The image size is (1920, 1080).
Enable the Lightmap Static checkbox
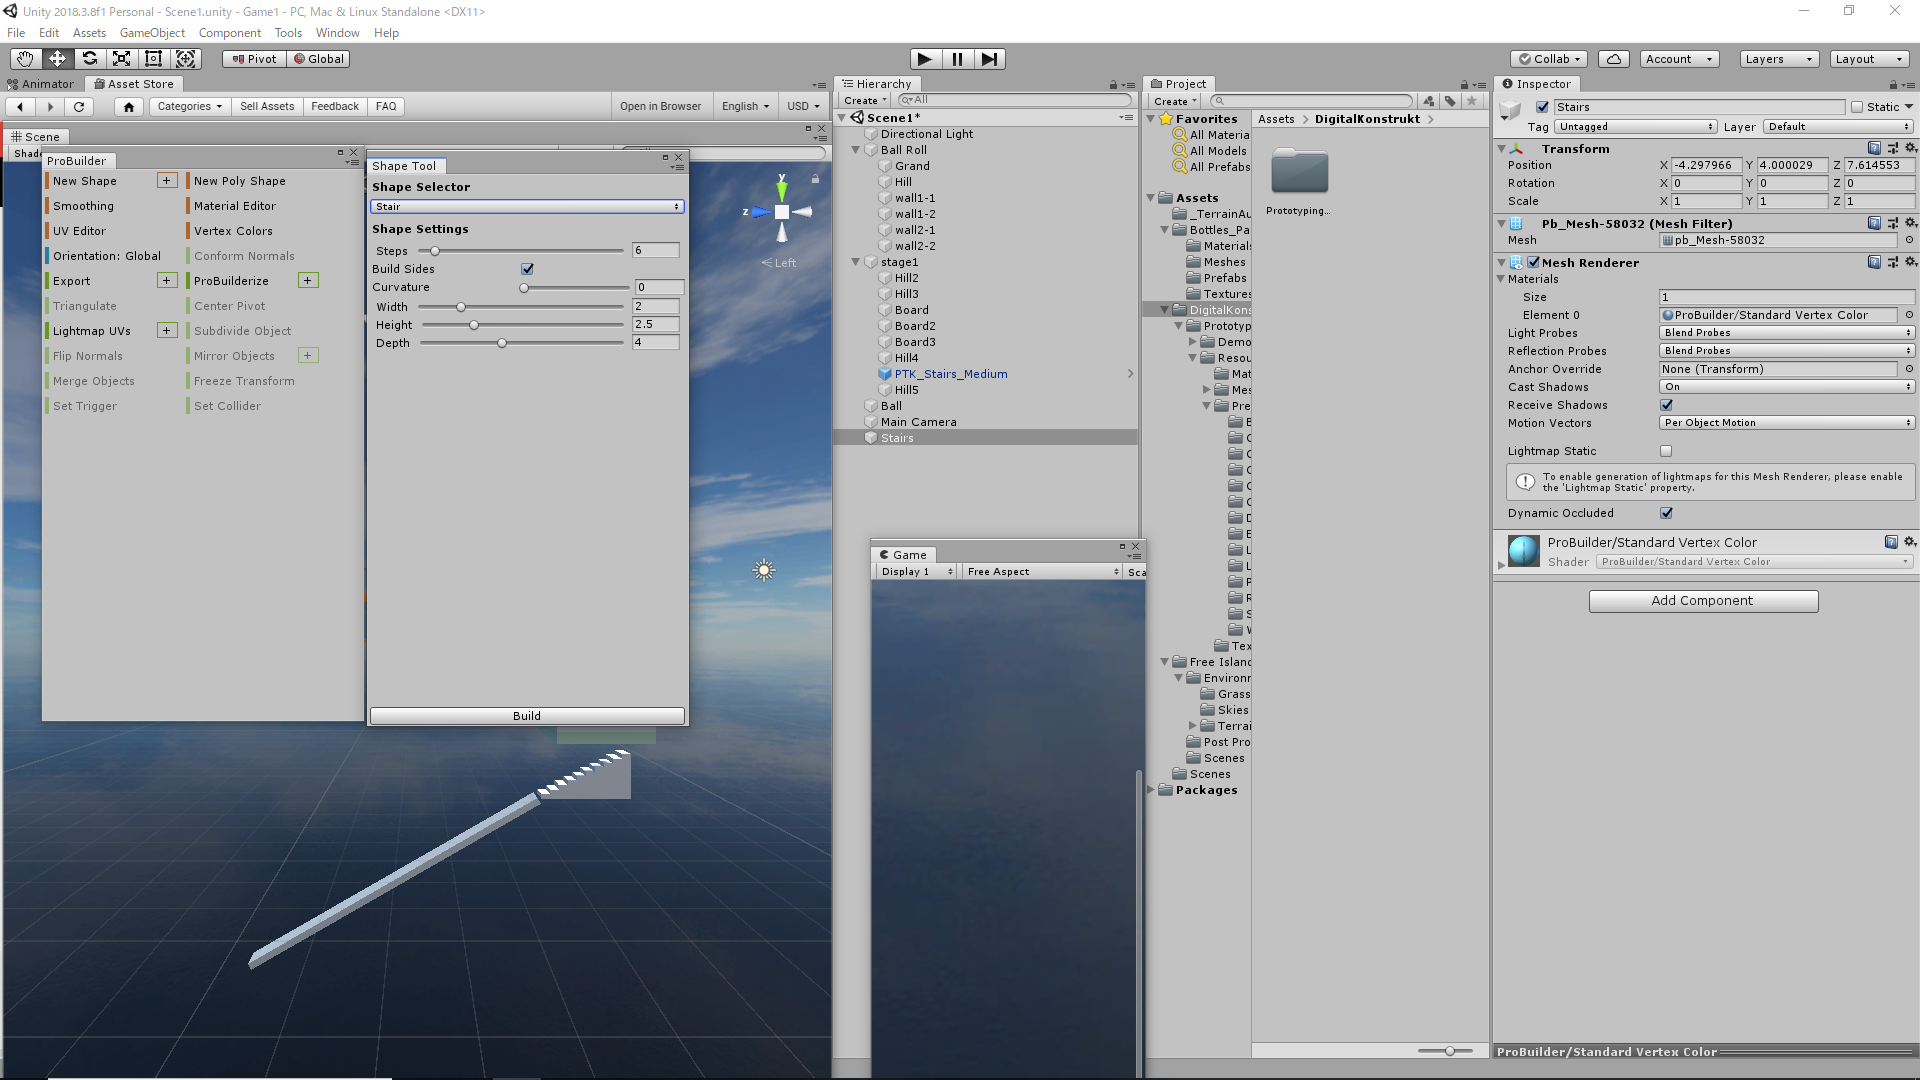[1666, 451]
